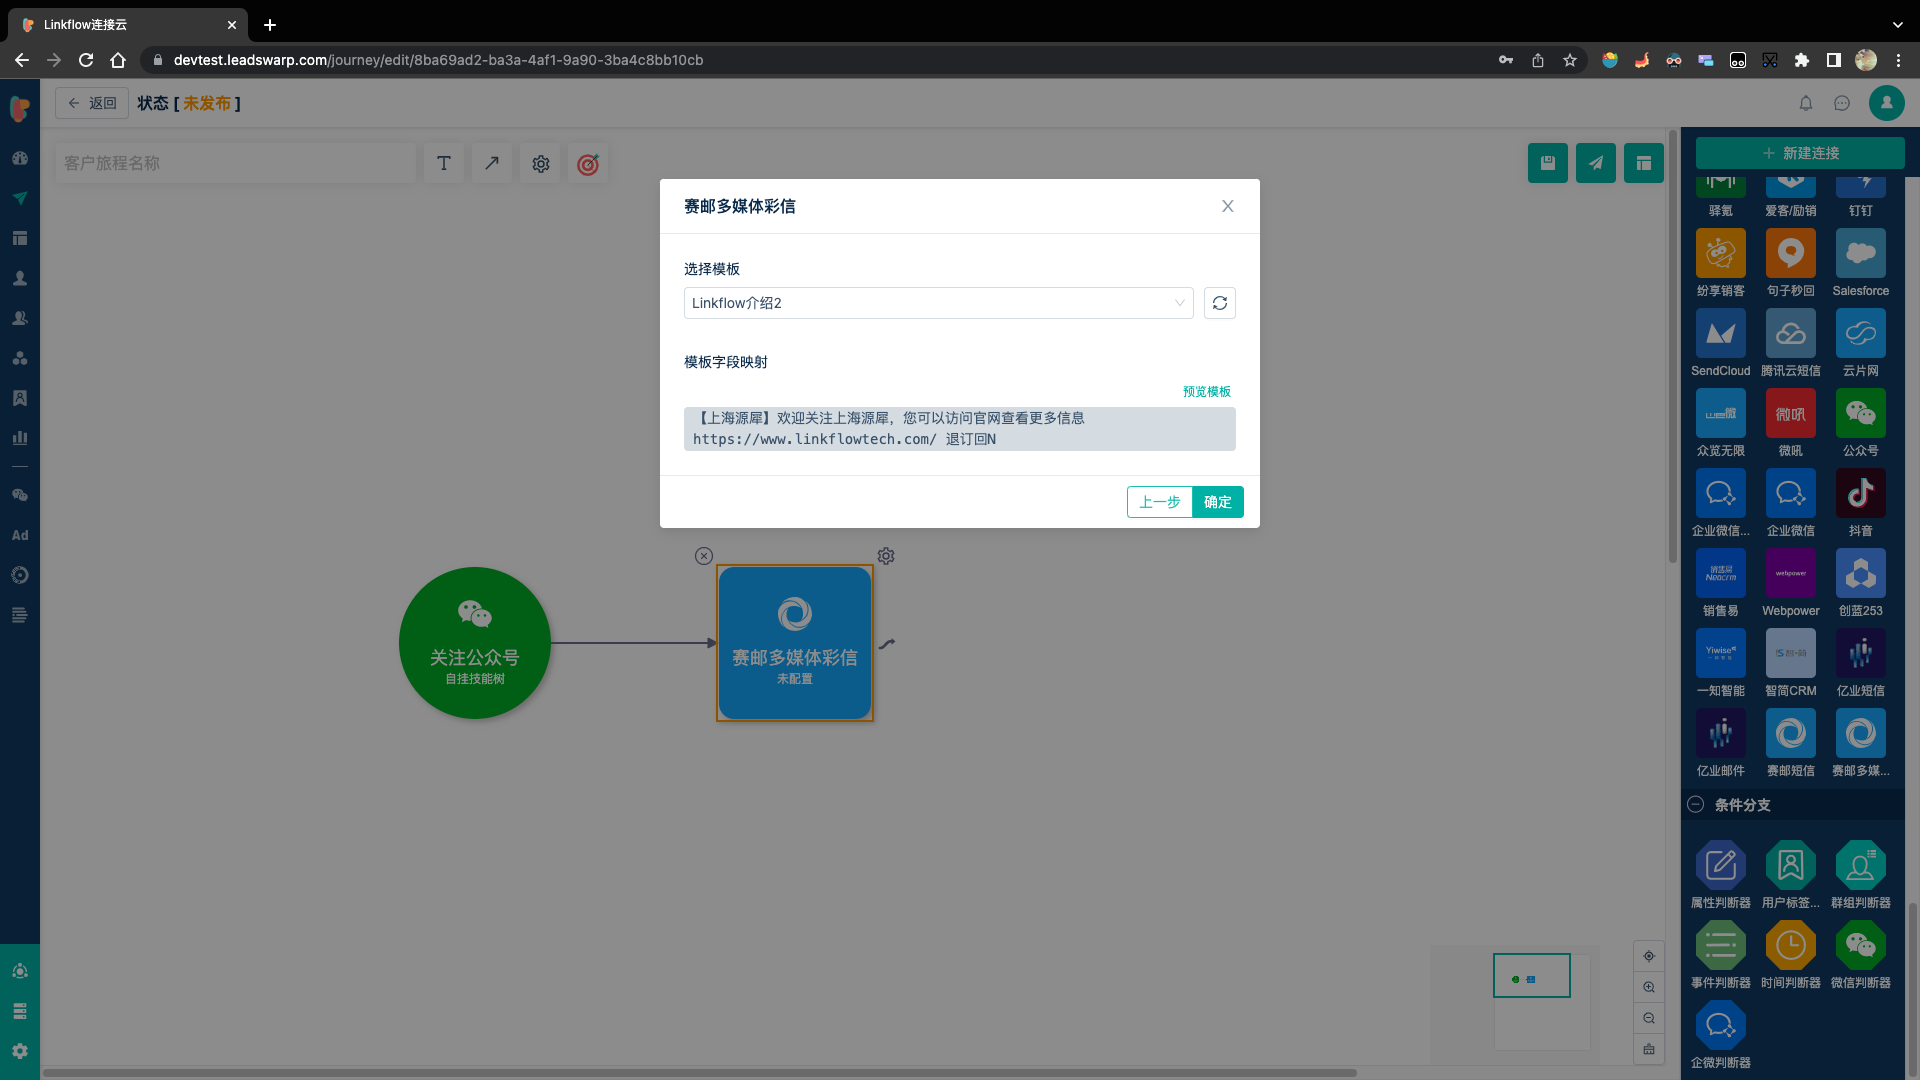1920x1080 pixels.
Task: Close the 赛邮多媒体彩信 dialog
Action: click(1227, 206)
